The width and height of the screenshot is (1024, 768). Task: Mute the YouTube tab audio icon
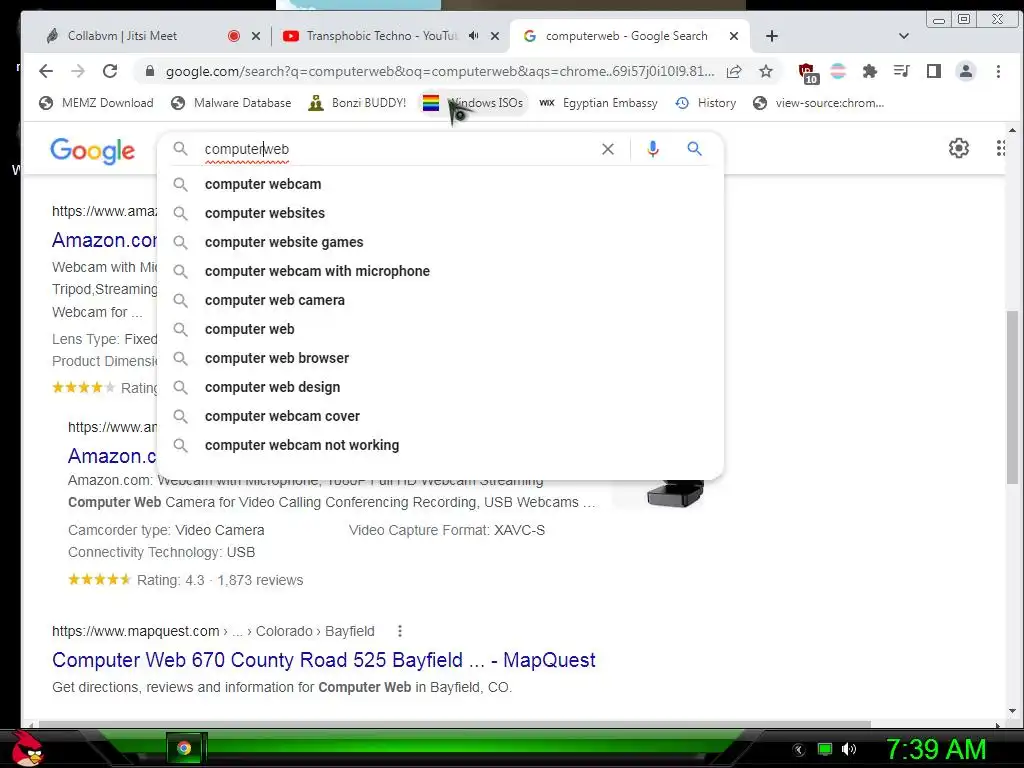[473, 36]
